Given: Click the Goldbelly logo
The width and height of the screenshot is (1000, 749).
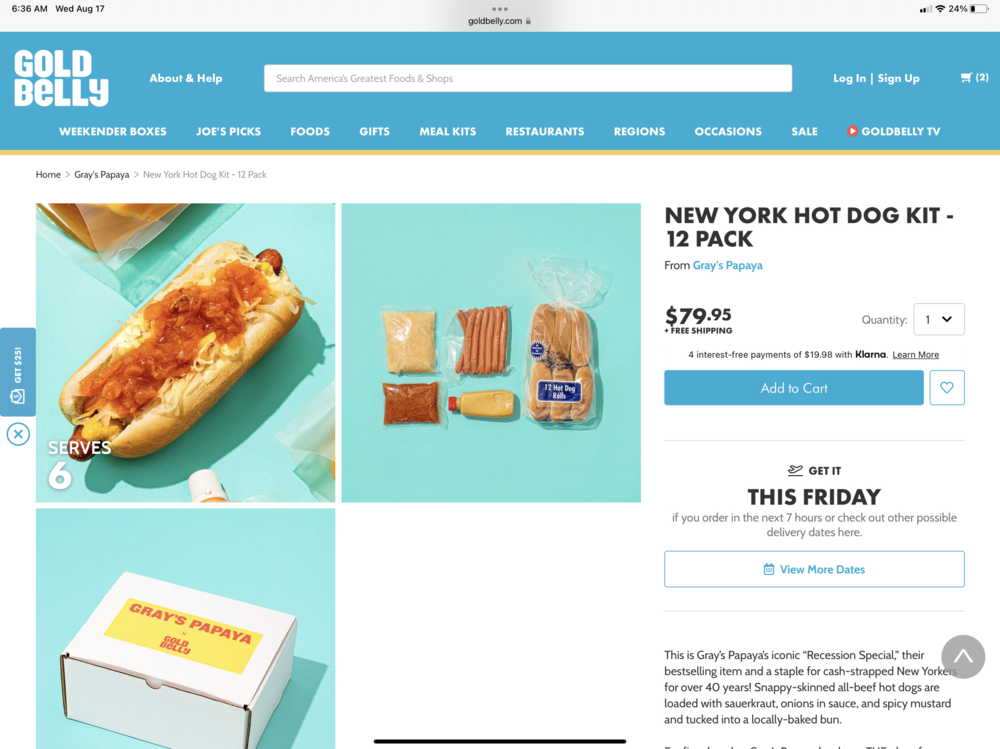Looking at the screenshot, I should (61, 78).
